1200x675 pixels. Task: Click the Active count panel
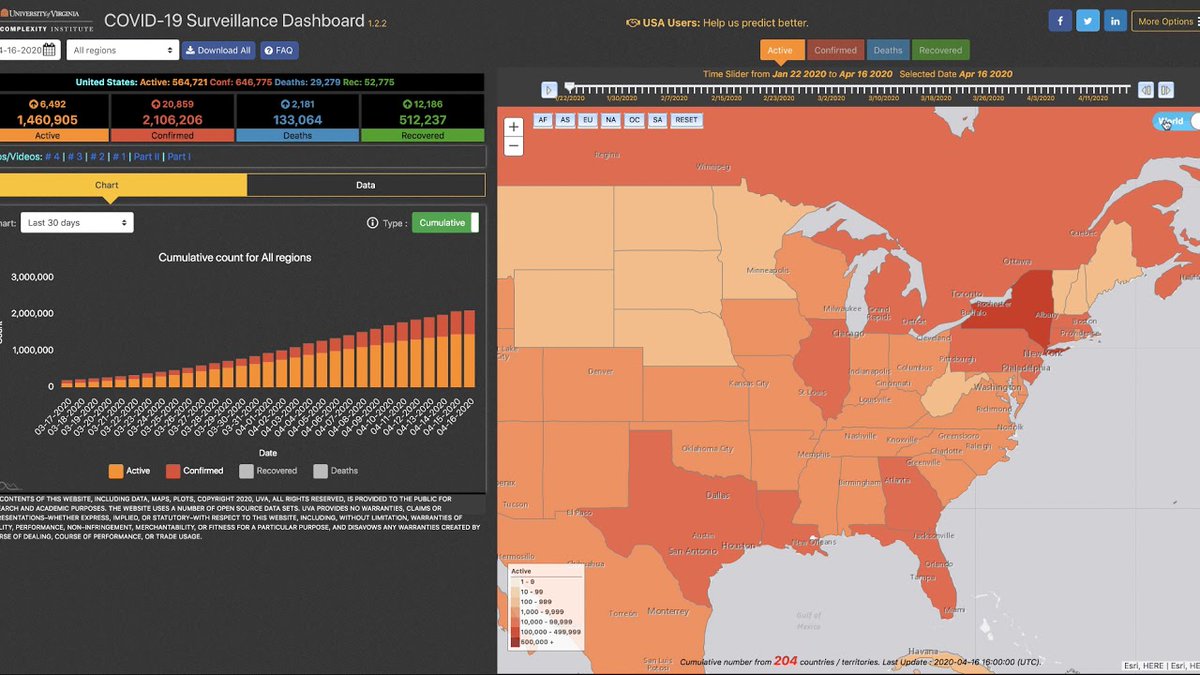(x=52, y=119)
